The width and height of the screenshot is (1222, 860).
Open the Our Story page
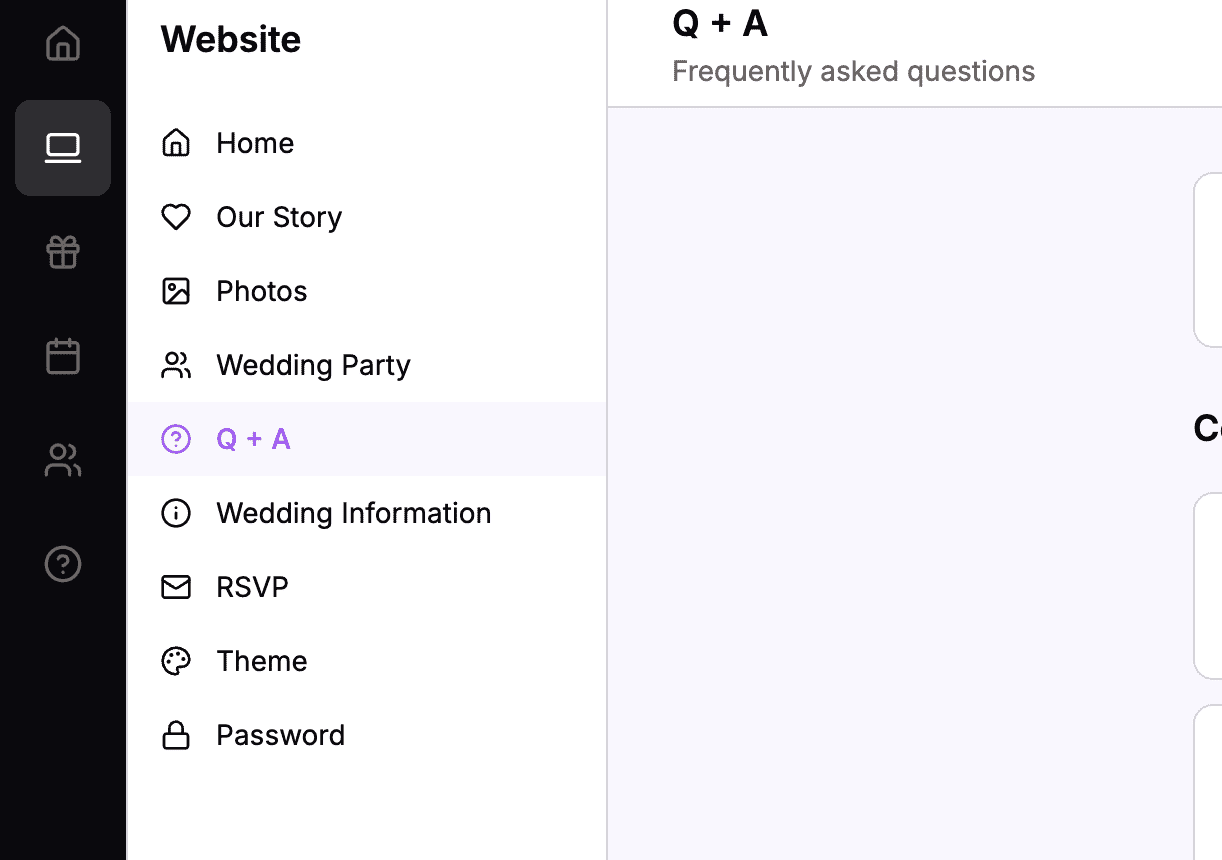point(279,217)
